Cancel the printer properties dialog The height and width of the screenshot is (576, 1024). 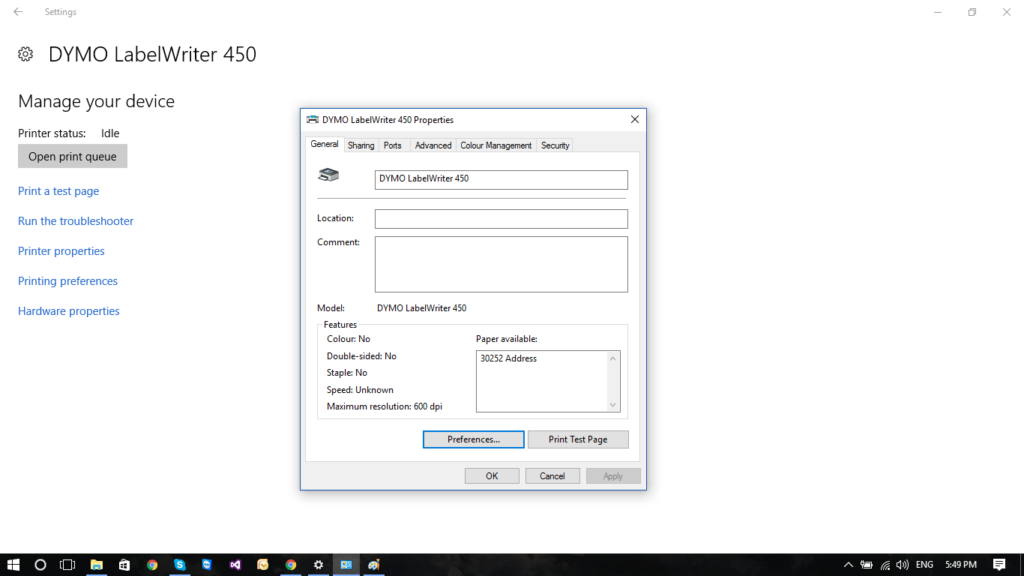[x=552, y=476]
